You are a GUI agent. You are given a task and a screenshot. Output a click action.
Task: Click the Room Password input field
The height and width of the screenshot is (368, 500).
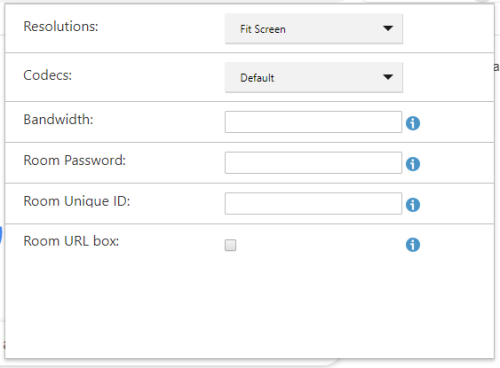tap(313, 163)
